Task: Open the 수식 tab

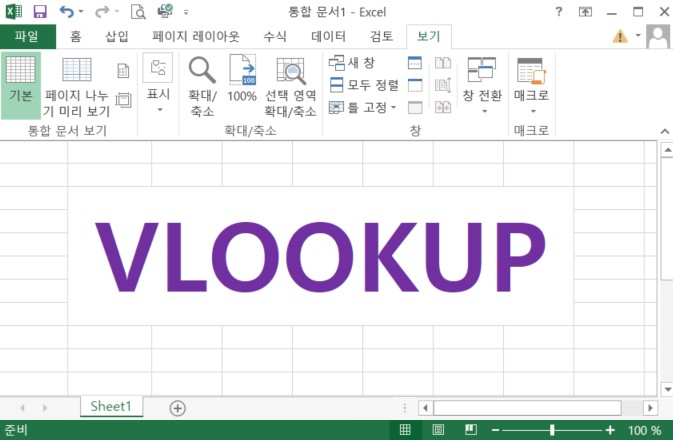Action: coord(275,36)
